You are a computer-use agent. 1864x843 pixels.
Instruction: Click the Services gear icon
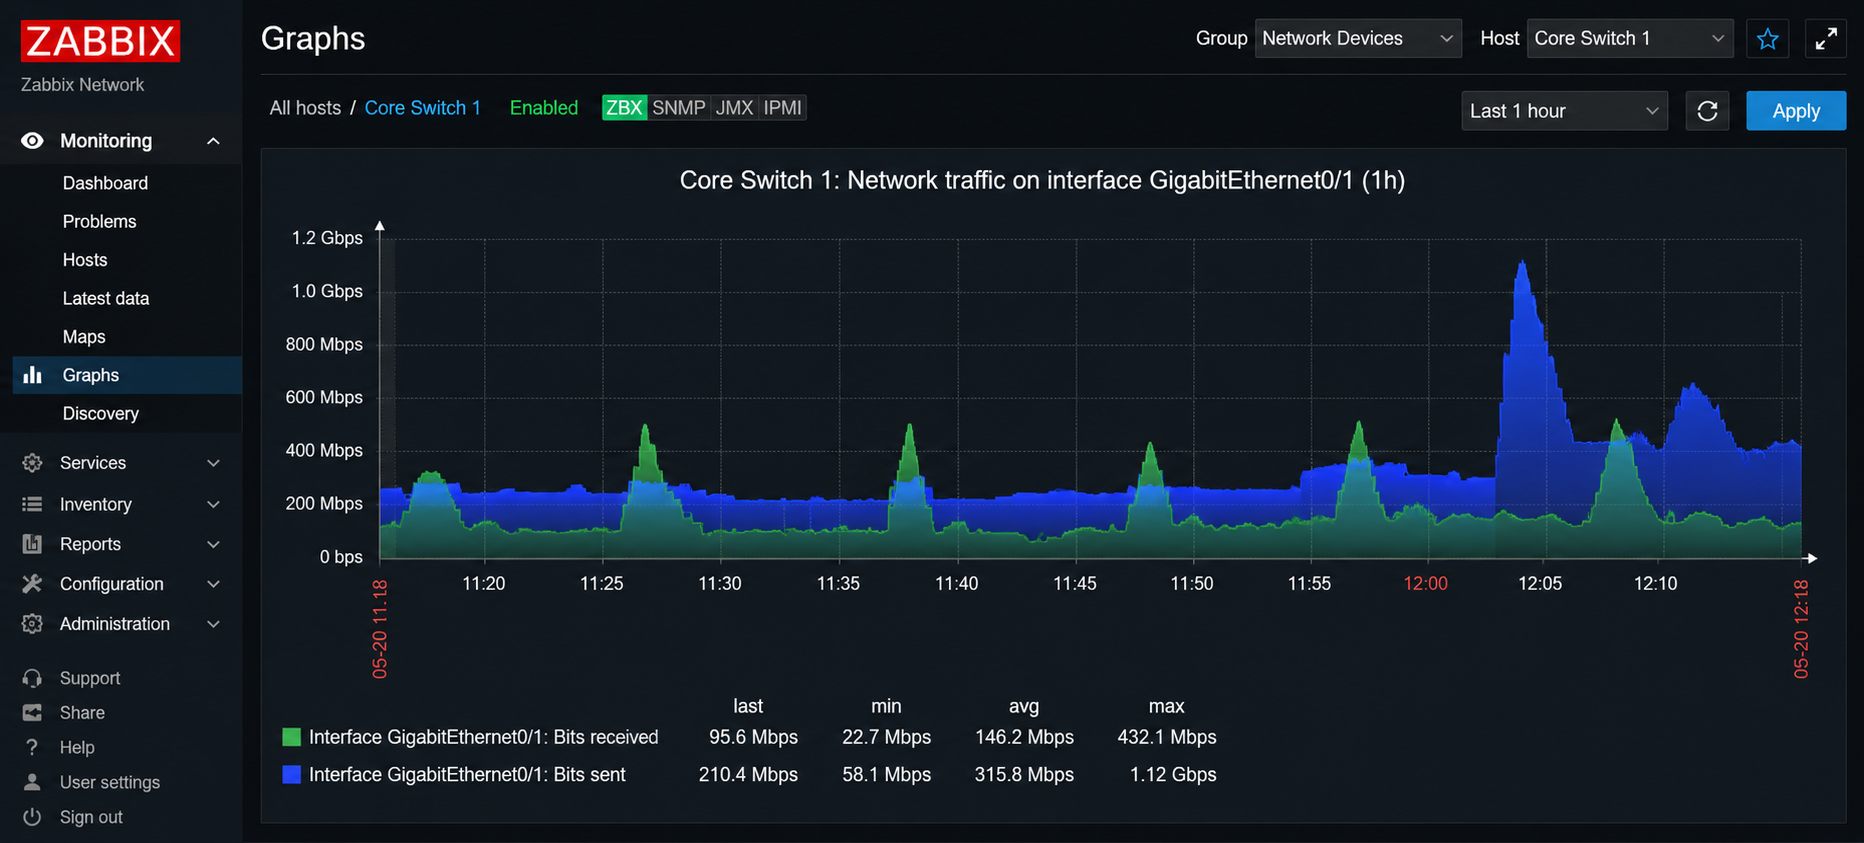point(32,463)
